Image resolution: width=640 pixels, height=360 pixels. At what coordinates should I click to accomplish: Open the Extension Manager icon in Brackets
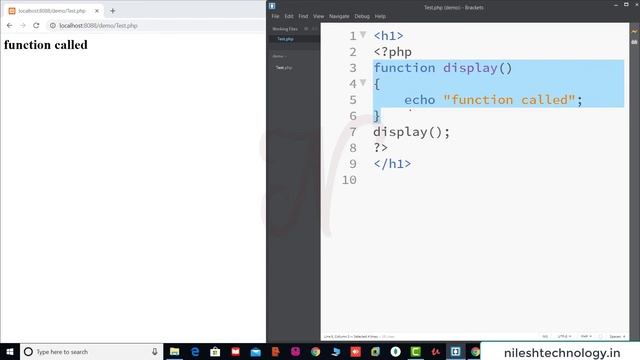coord(634,42)
